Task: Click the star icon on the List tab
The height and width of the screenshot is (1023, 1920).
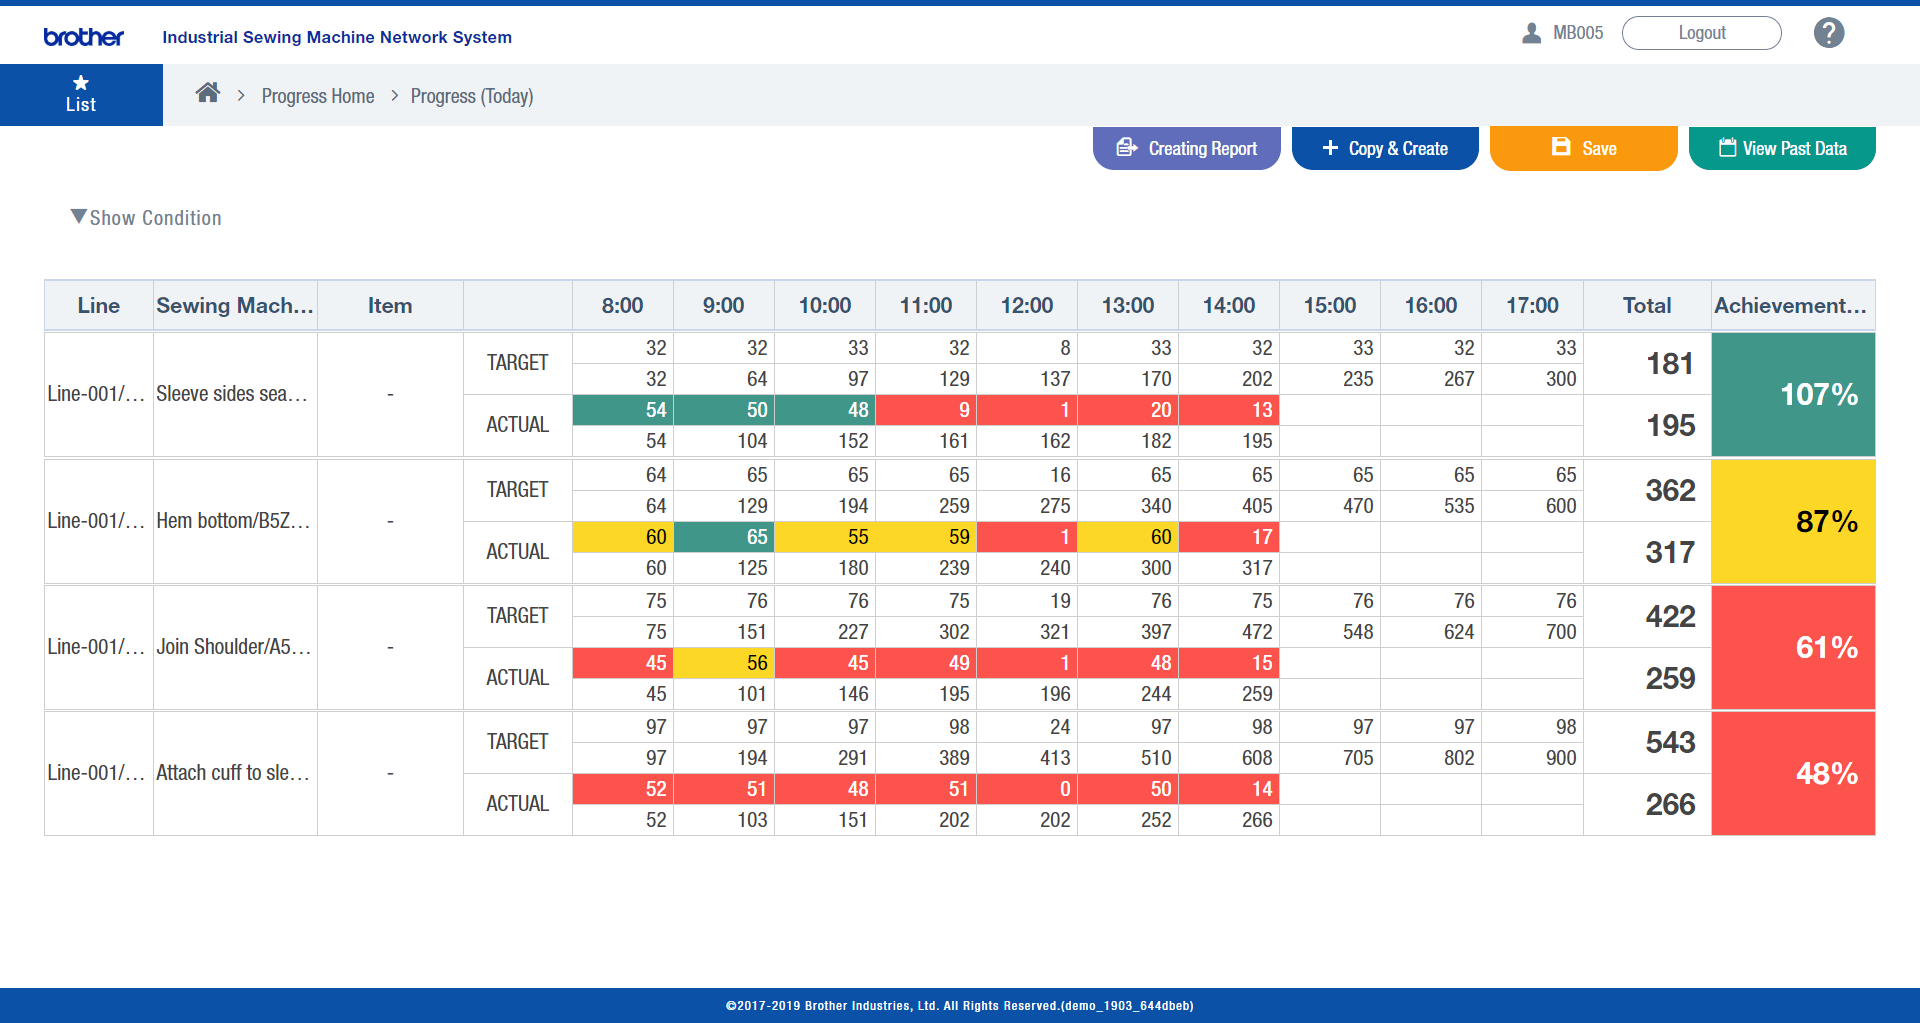Action: [81, 84]
